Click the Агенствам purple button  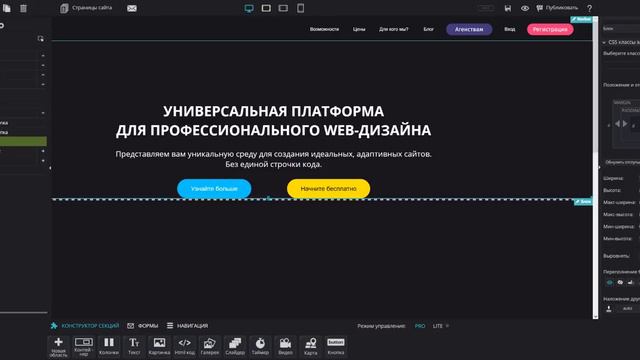469,29
